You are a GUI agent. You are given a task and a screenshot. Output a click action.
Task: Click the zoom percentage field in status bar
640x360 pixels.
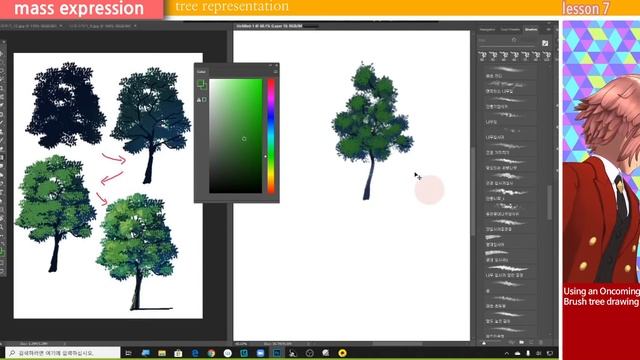click(241, 344)
